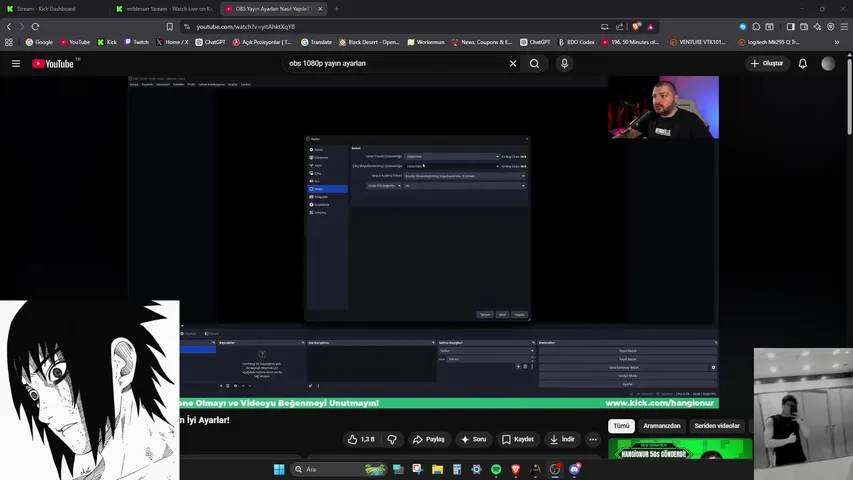Open Calculator from the taskbar
This screenshot has width=853, height=480.
pyautogui.click(x=457, y=469)
